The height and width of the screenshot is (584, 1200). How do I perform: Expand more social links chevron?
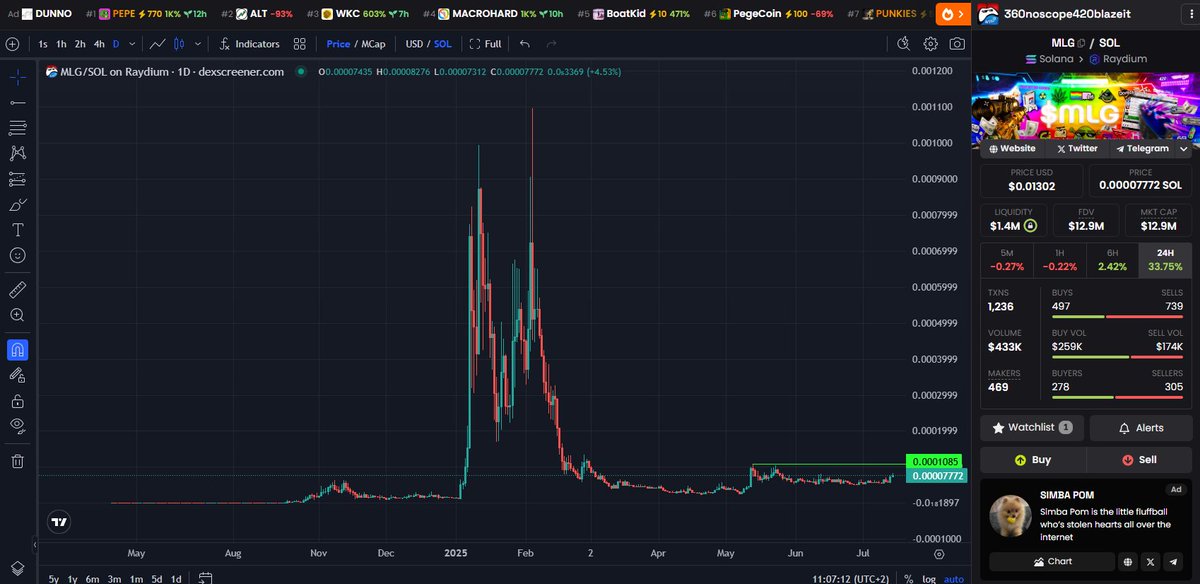tap(1186, 148)
